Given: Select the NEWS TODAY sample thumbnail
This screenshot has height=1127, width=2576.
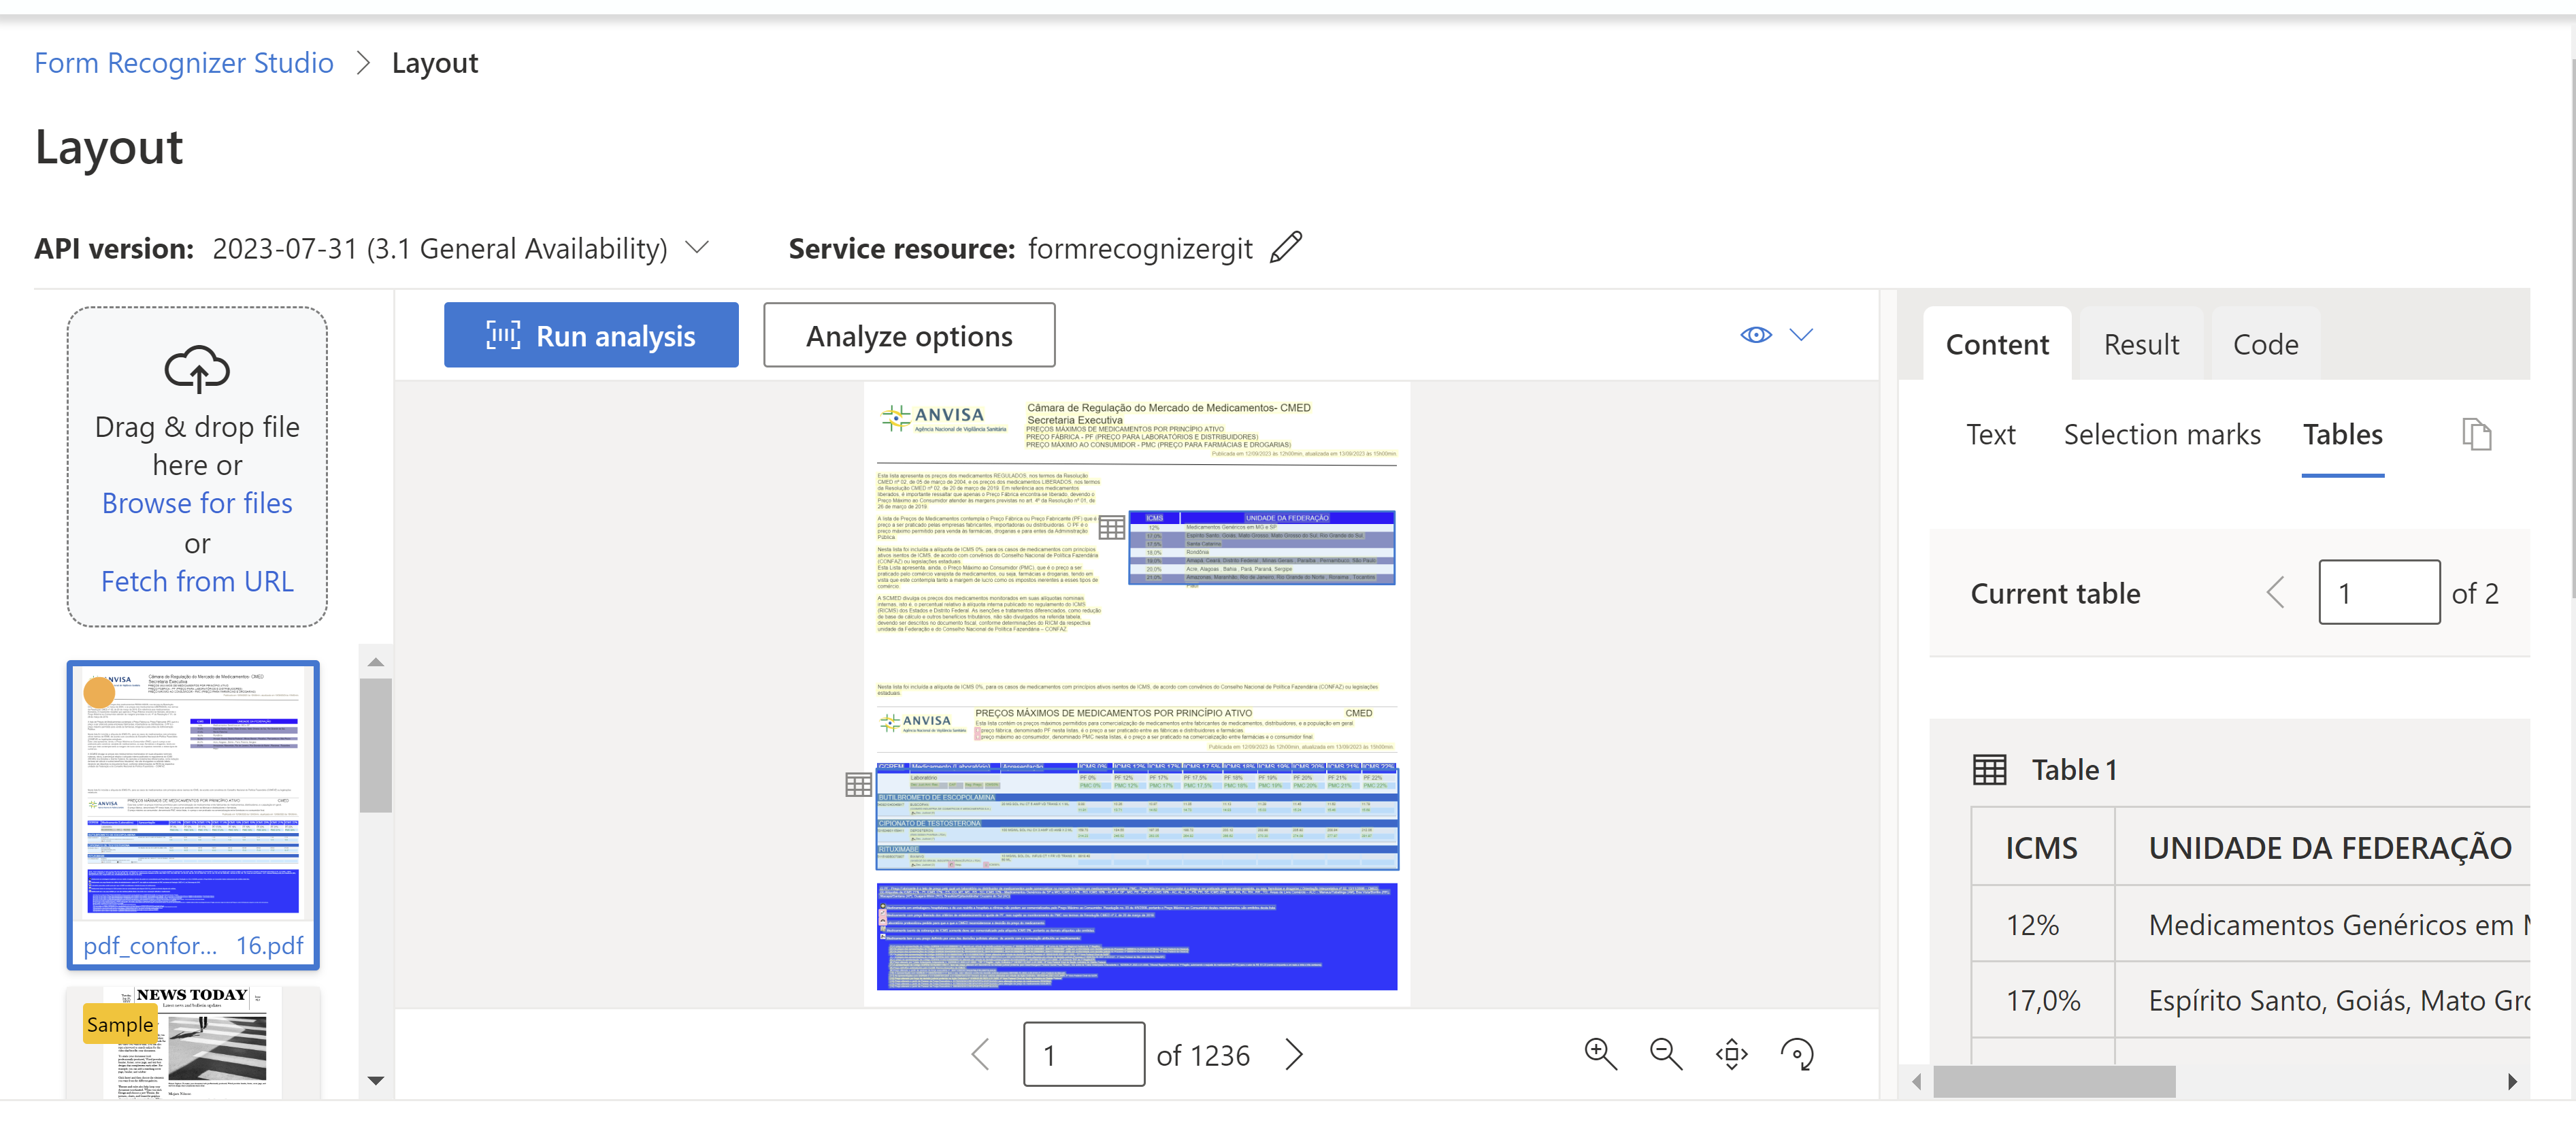Looking at the screenshot, I should pyautogui.click(x=193, y=1042).
